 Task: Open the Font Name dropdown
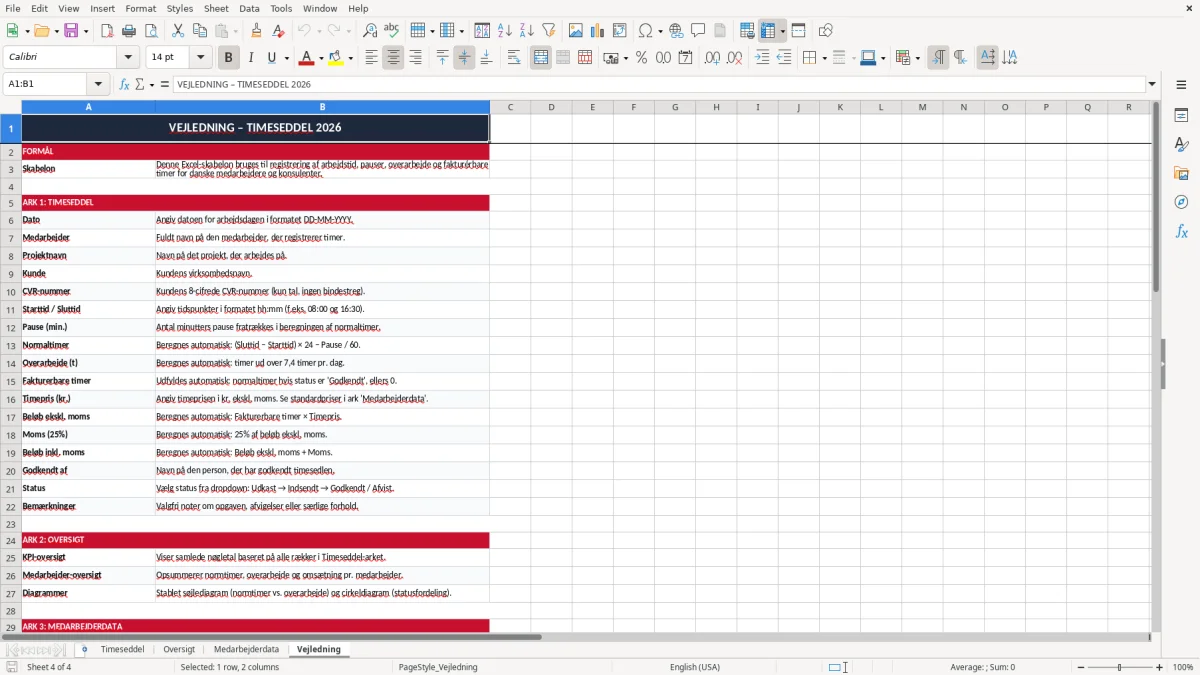pyautogui.click(x=128, y=58)
